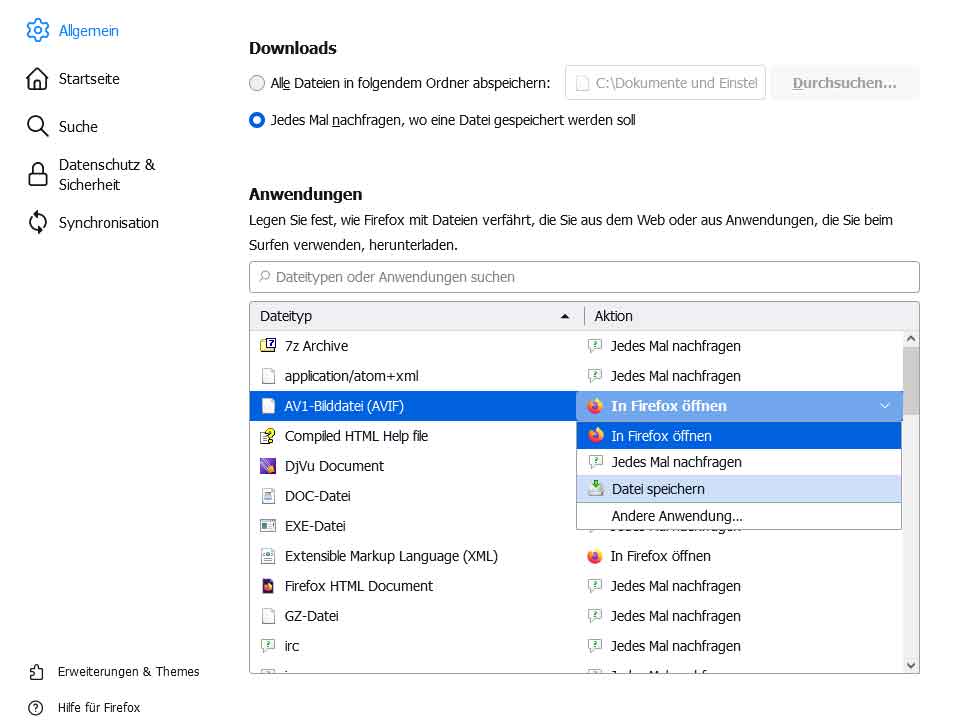962x720 pixels.
Task: Choose 'Jedes Mal nachfragen' from dropdown list
Action: pos(739,462)
